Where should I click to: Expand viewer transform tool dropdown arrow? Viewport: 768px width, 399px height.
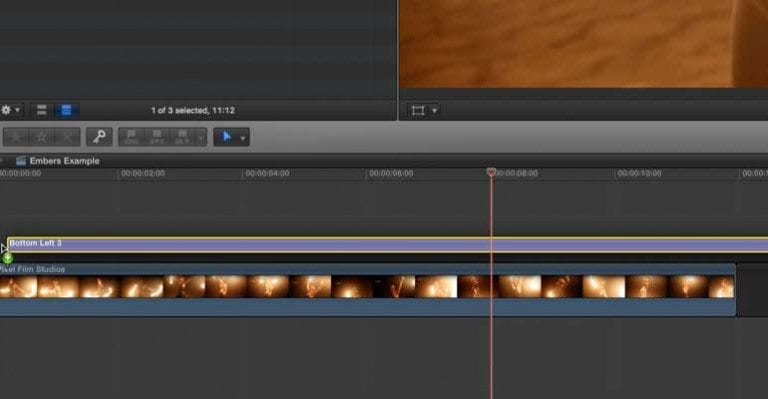tap(434, 111)
